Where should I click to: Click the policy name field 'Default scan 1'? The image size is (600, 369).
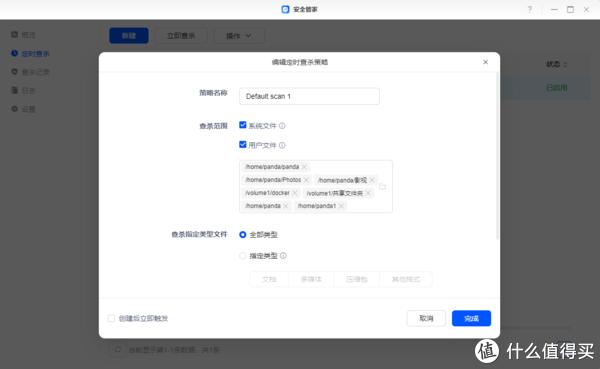[309, 96]
